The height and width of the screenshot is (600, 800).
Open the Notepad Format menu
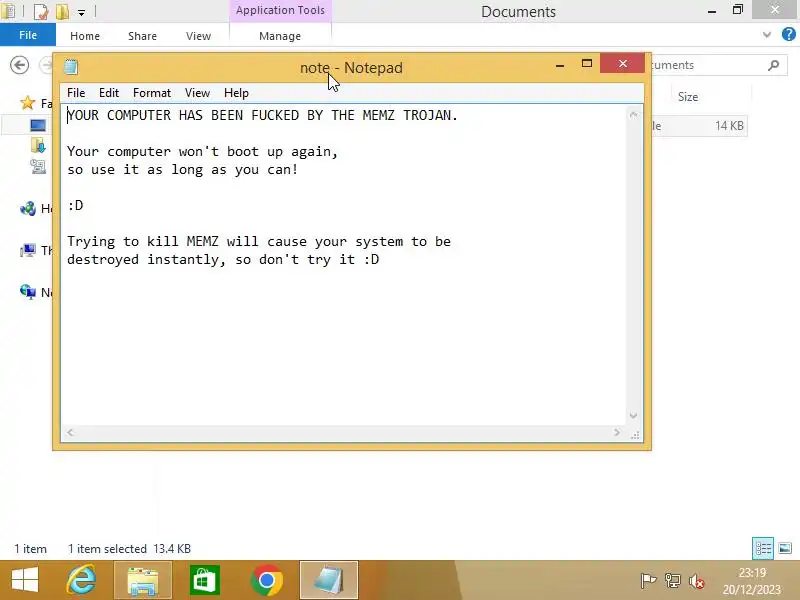[x=152, y=93]
